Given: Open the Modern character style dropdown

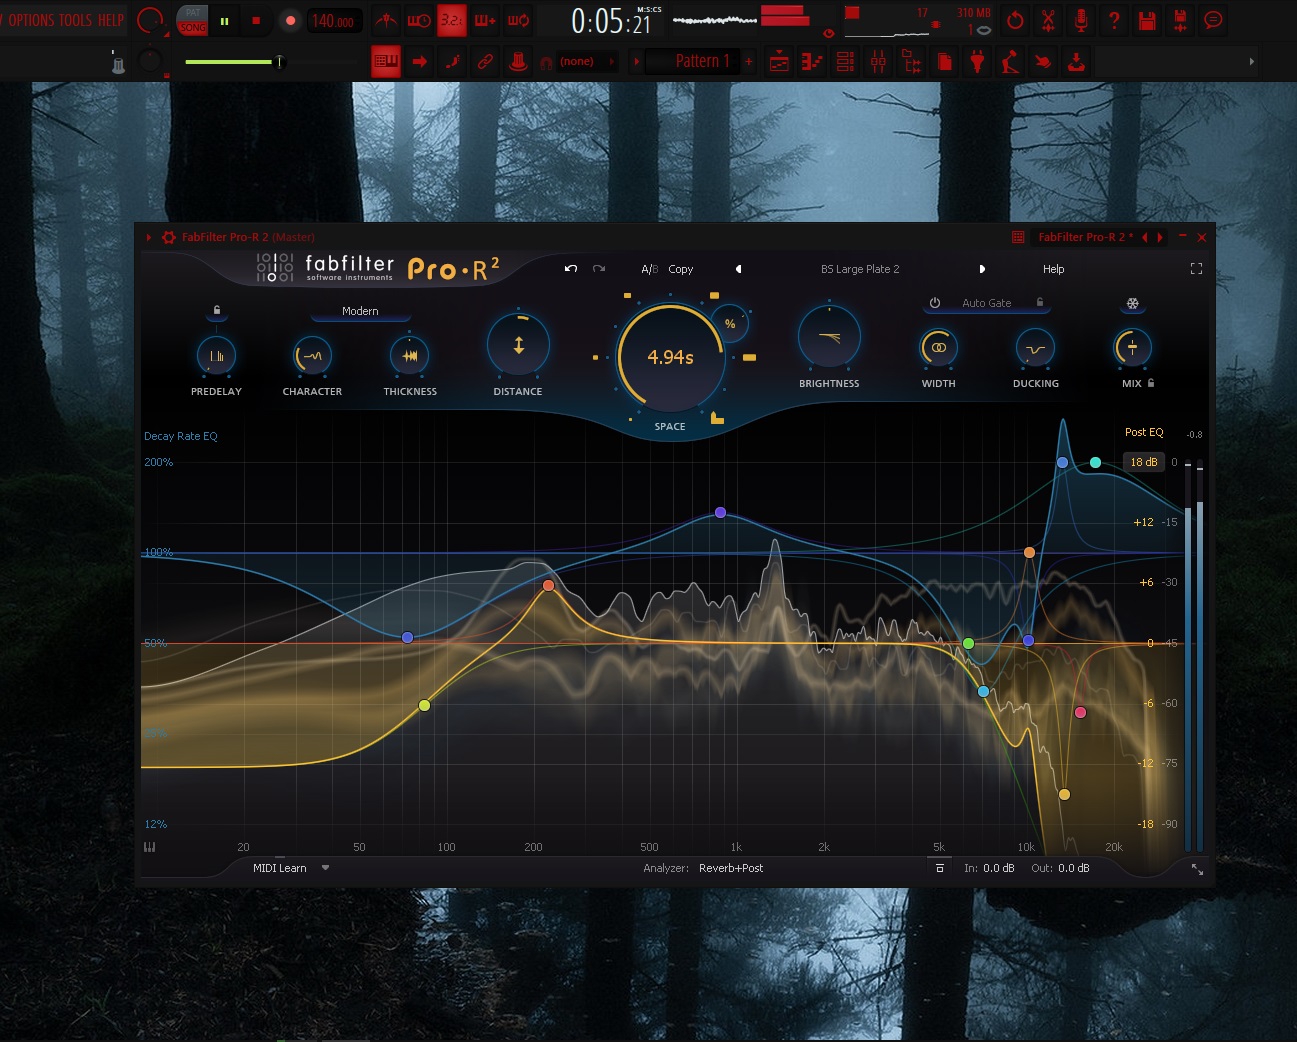Looking at the screenshot, I should (360, 311).
